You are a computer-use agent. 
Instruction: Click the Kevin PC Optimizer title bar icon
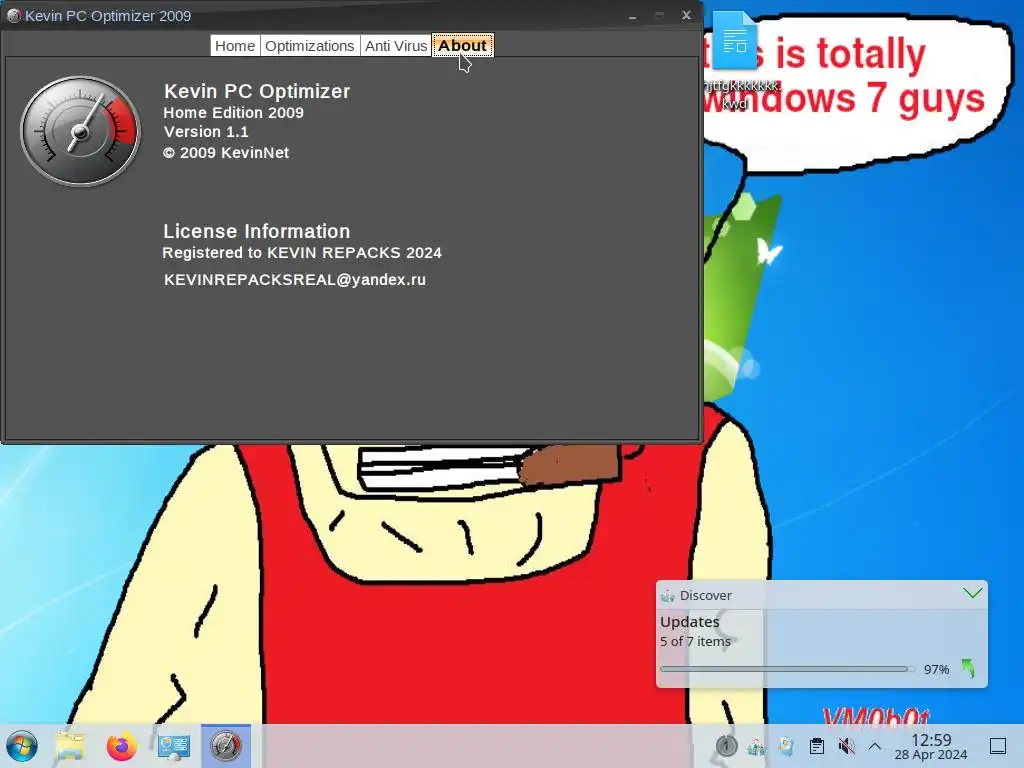click(13, 16)
